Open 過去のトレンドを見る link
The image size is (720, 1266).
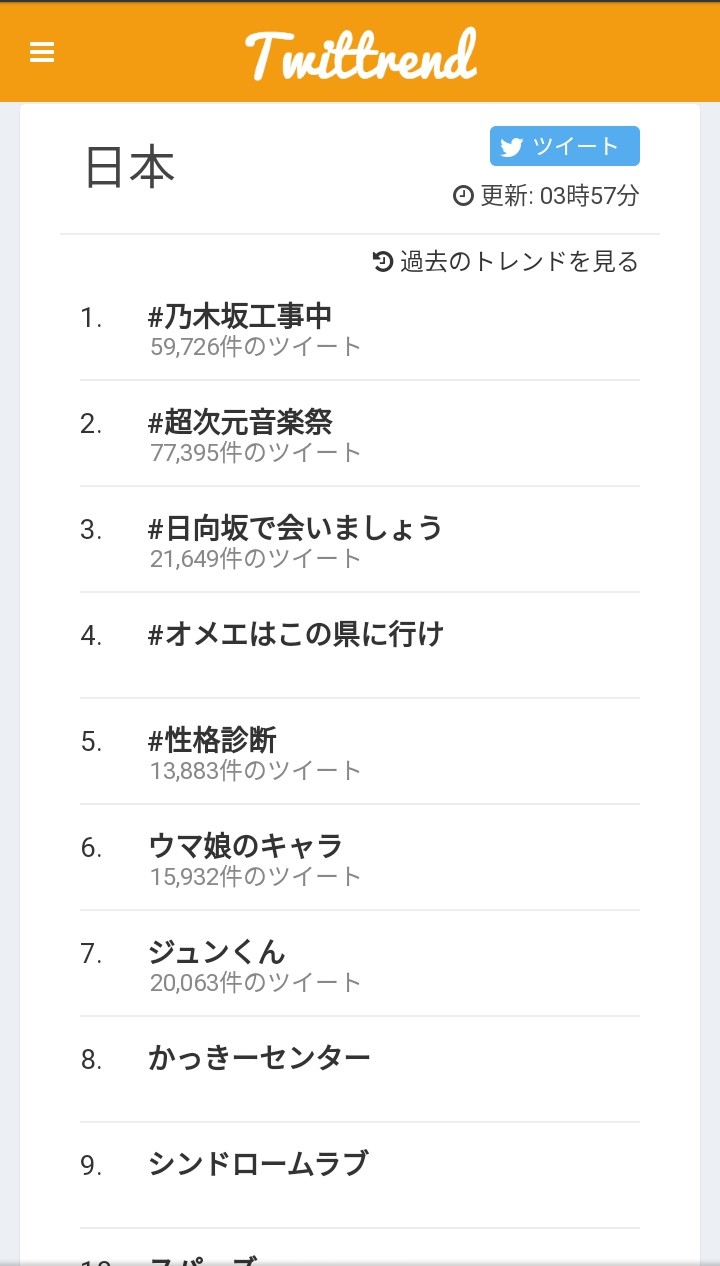pos(518,262)
